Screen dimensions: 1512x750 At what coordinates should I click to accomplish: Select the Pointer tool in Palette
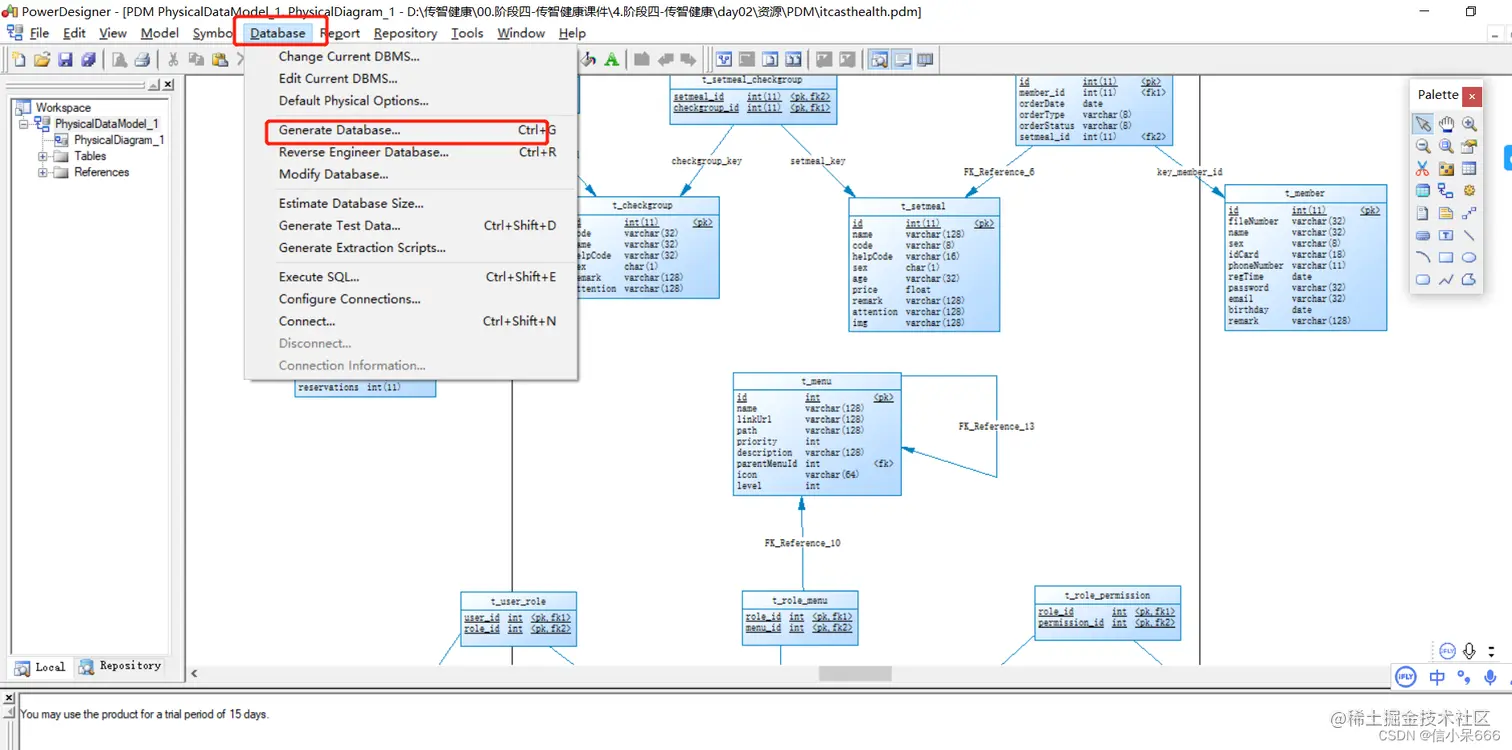1422,124
